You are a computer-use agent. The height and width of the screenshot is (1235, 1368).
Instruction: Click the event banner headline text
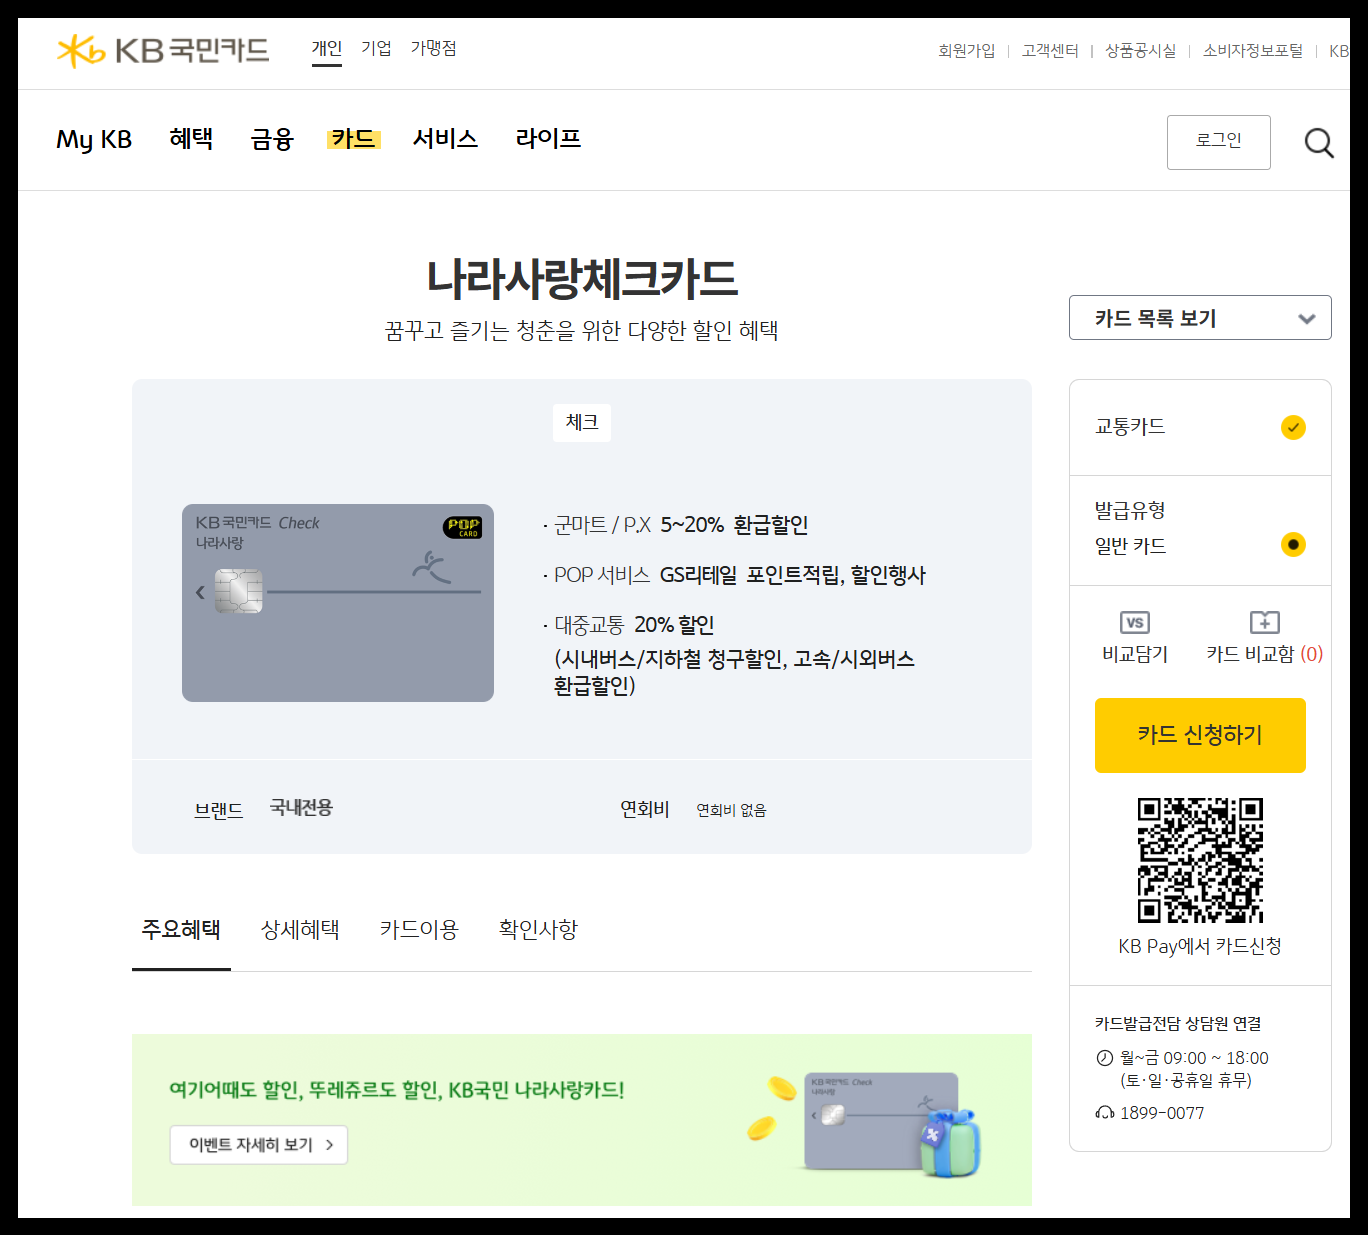pyautogui.click(x=397, y=1090)
